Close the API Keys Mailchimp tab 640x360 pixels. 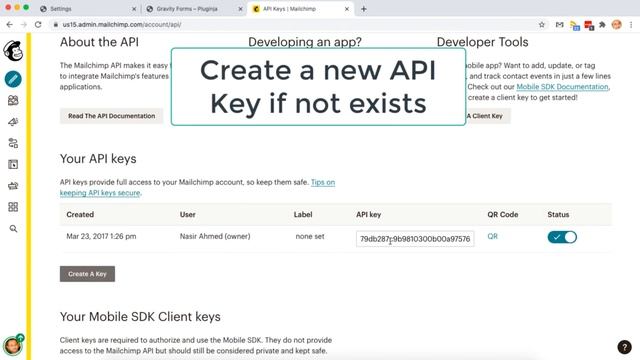click(x=347, y=9)
